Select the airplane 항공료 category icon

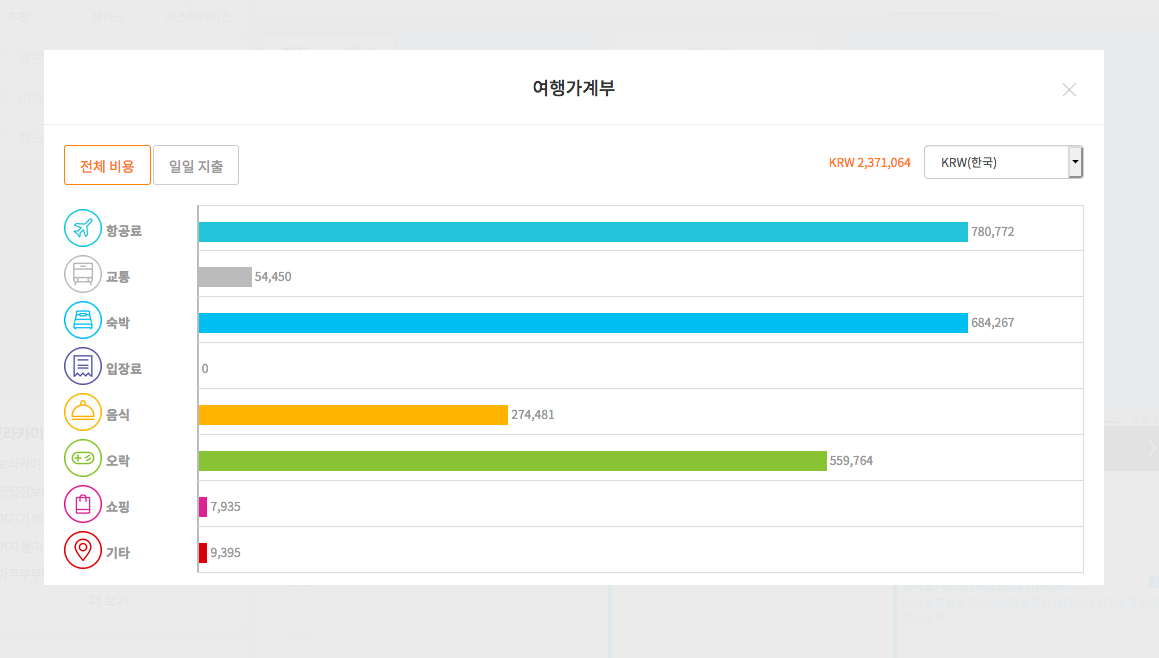click(x=83, y=227)
